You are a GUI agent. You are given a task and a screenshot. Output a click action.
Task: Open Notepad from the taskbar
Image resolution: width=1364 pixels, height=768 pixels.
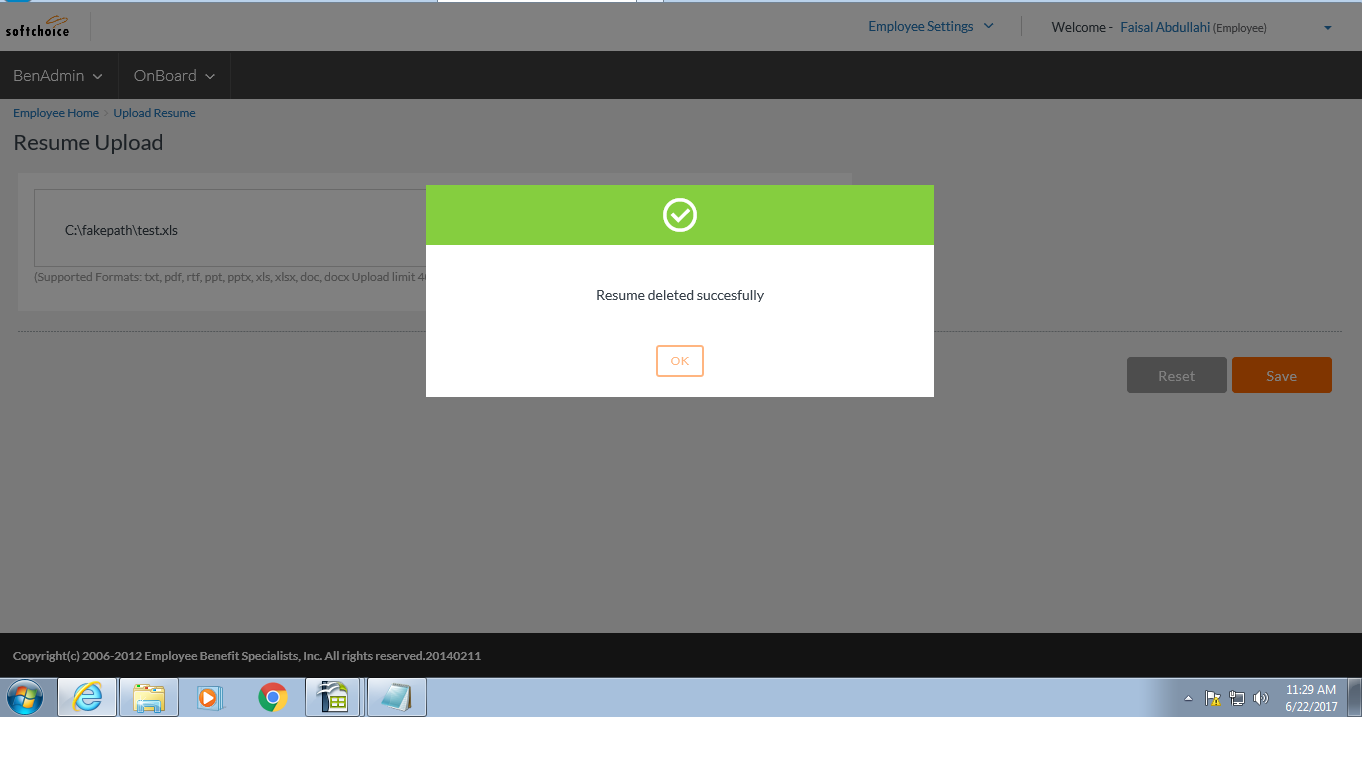point(396,697)
